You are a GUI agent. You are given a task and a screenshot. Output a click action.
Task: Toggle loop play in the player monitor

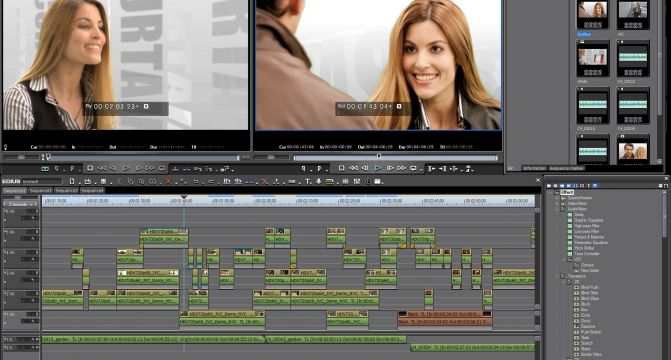point(162,168)
